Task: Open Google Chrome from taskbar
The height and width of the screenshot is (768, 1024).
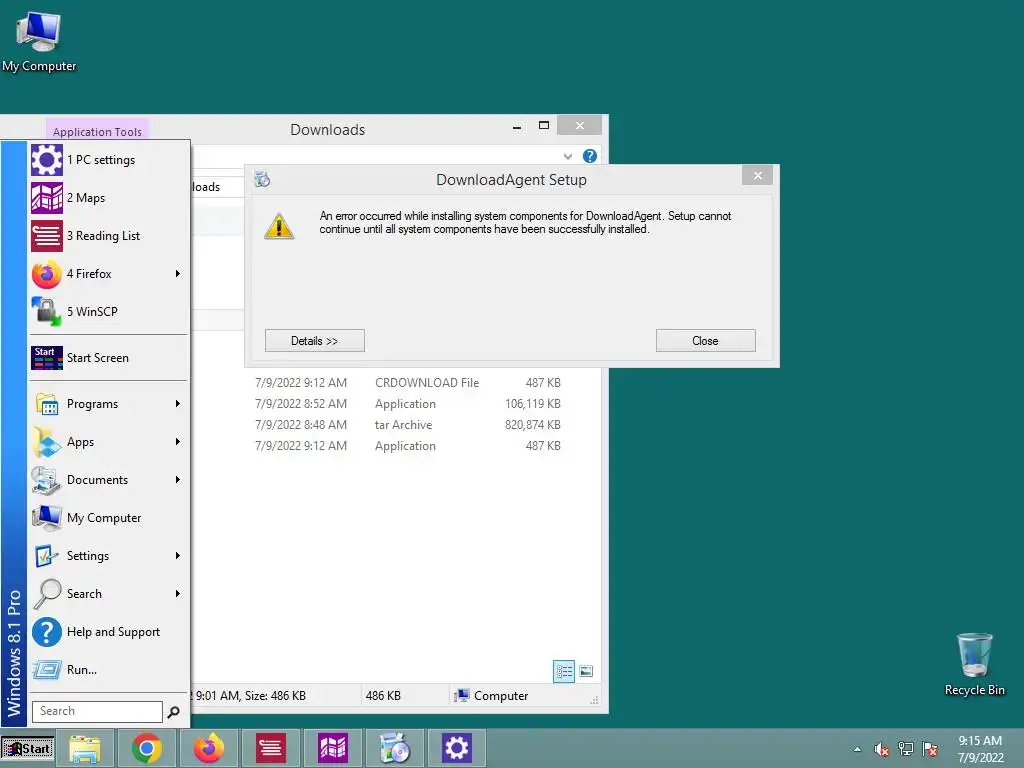Action: pos(146,748)
